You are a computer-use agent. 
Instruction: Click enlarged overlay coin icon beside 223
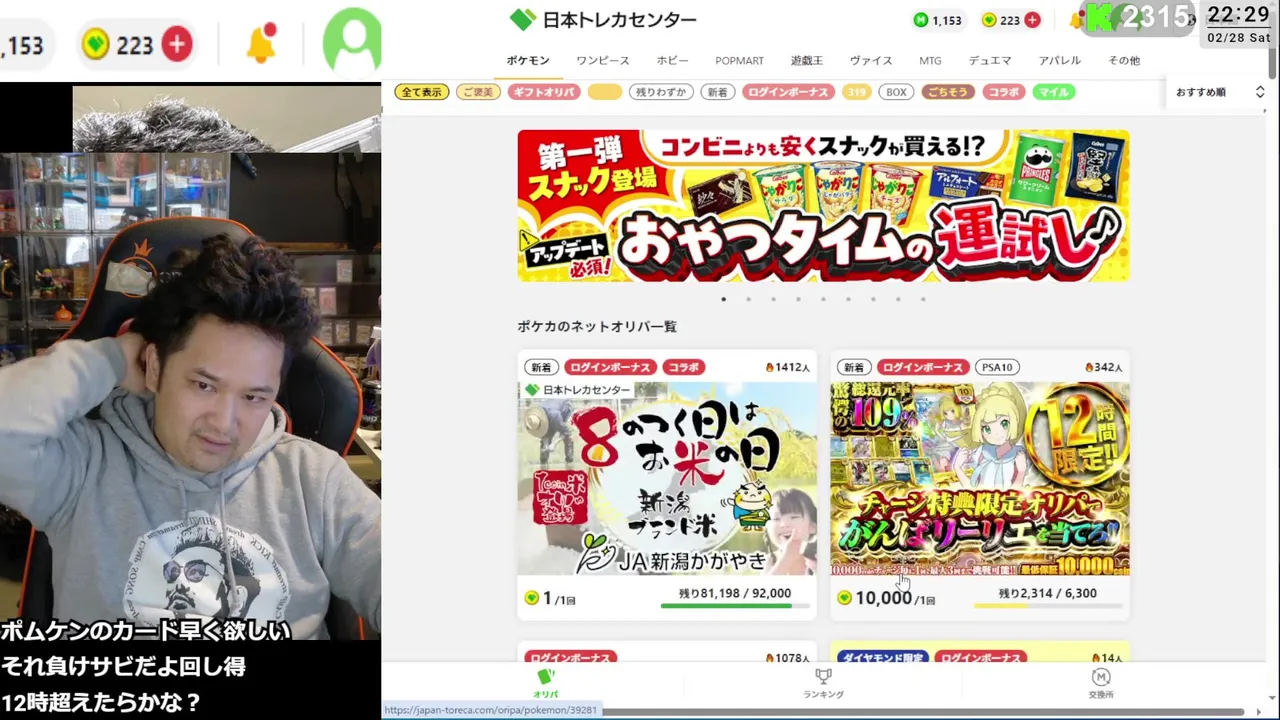(x=96, y=45)
